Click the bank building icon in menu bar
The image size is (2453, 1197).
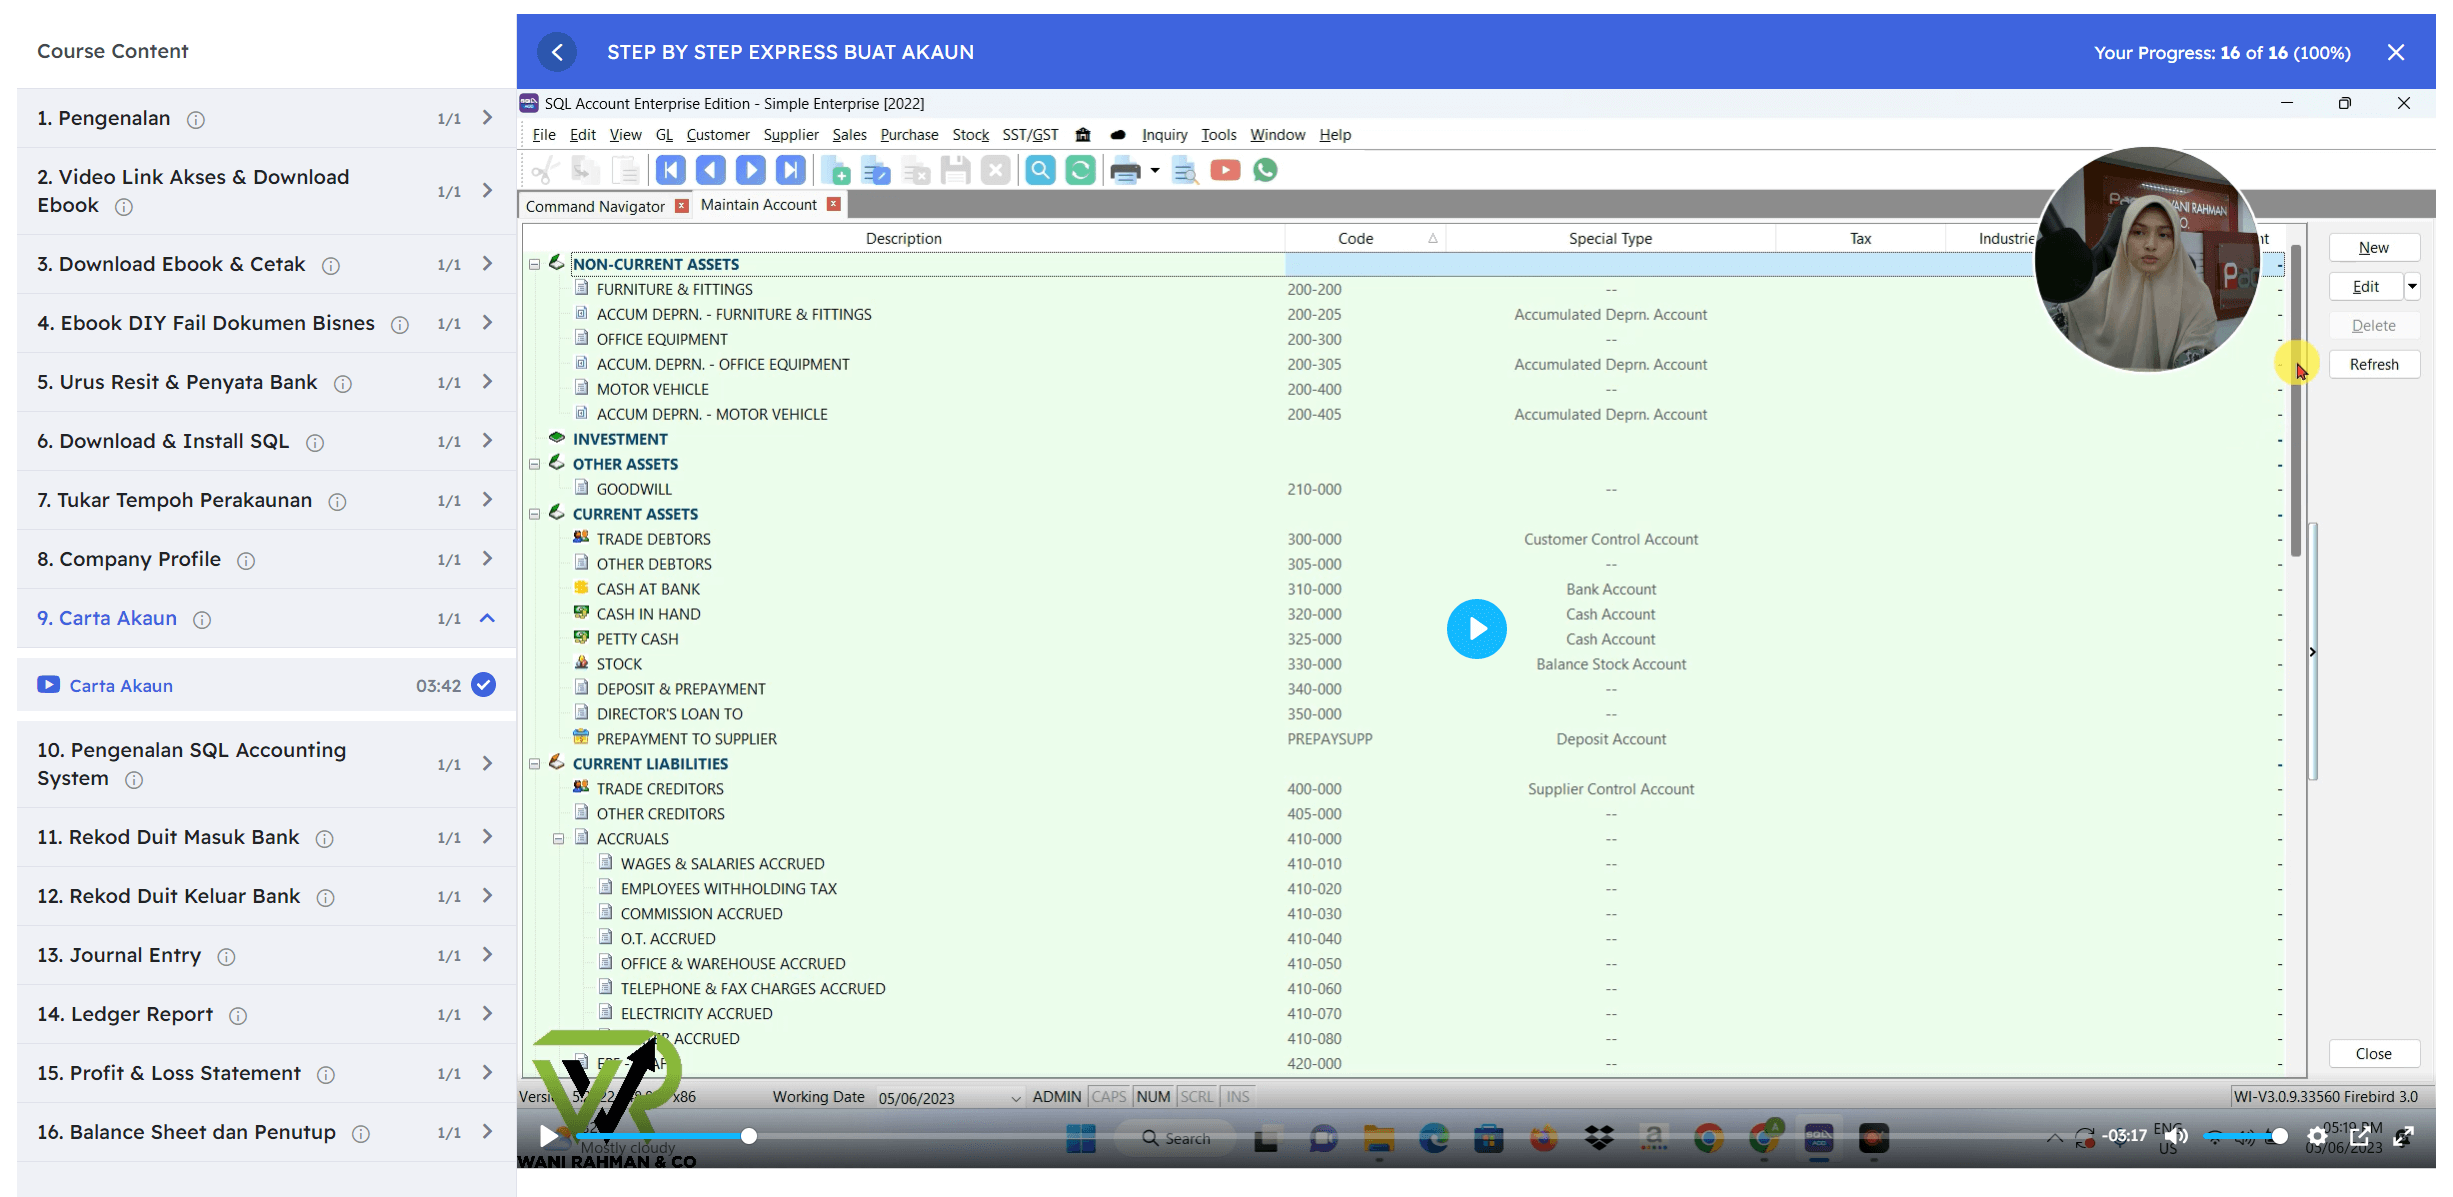[x=1083, y=135]
